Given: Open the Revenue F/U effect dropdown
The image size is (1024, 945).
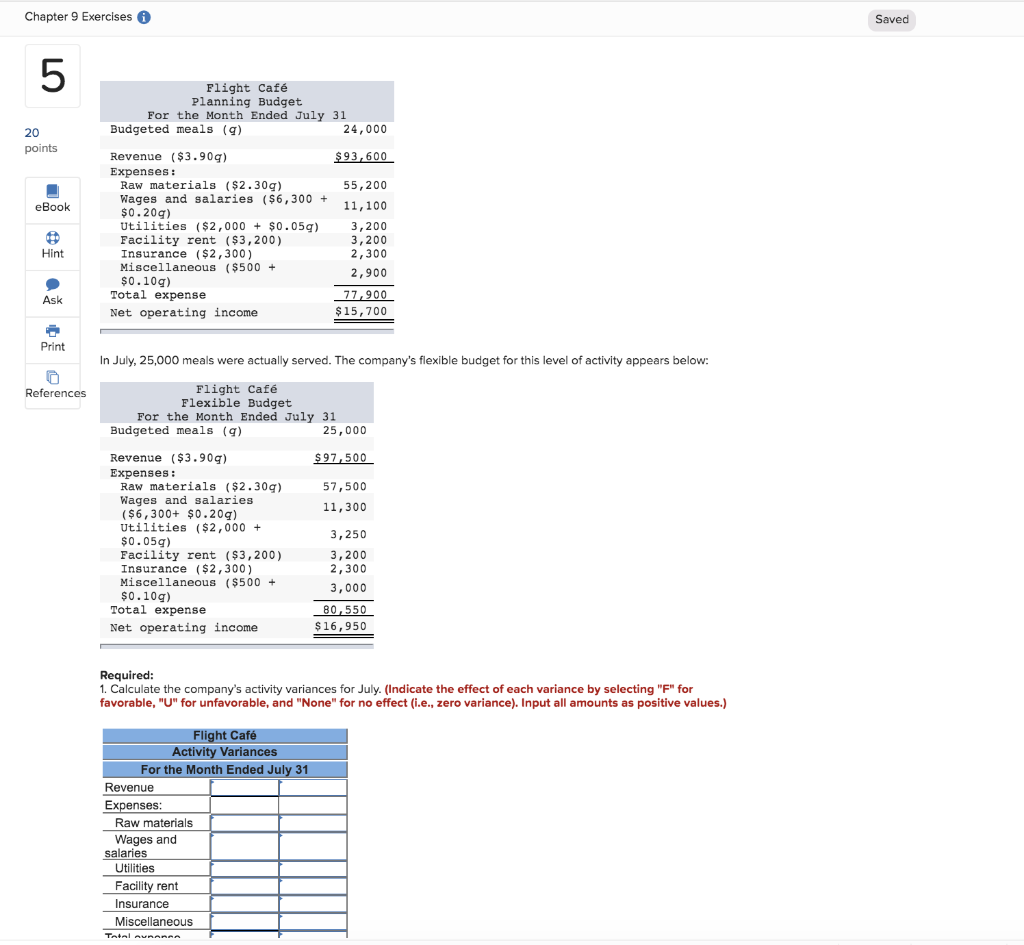Looking at the screenshot, I should point(313,788).
